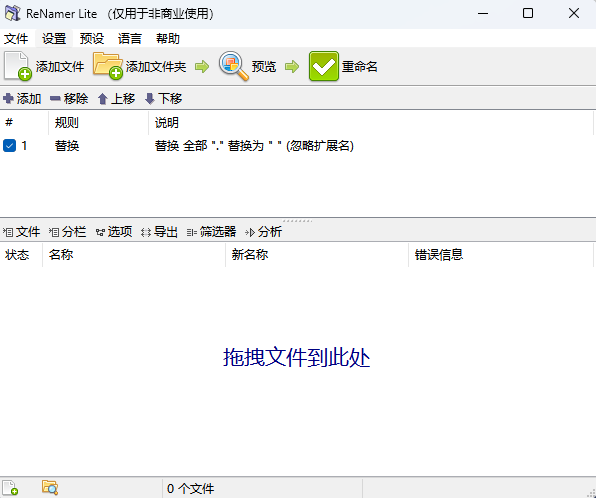Open the 帮助 menu
596x498 pixels.
168,38
